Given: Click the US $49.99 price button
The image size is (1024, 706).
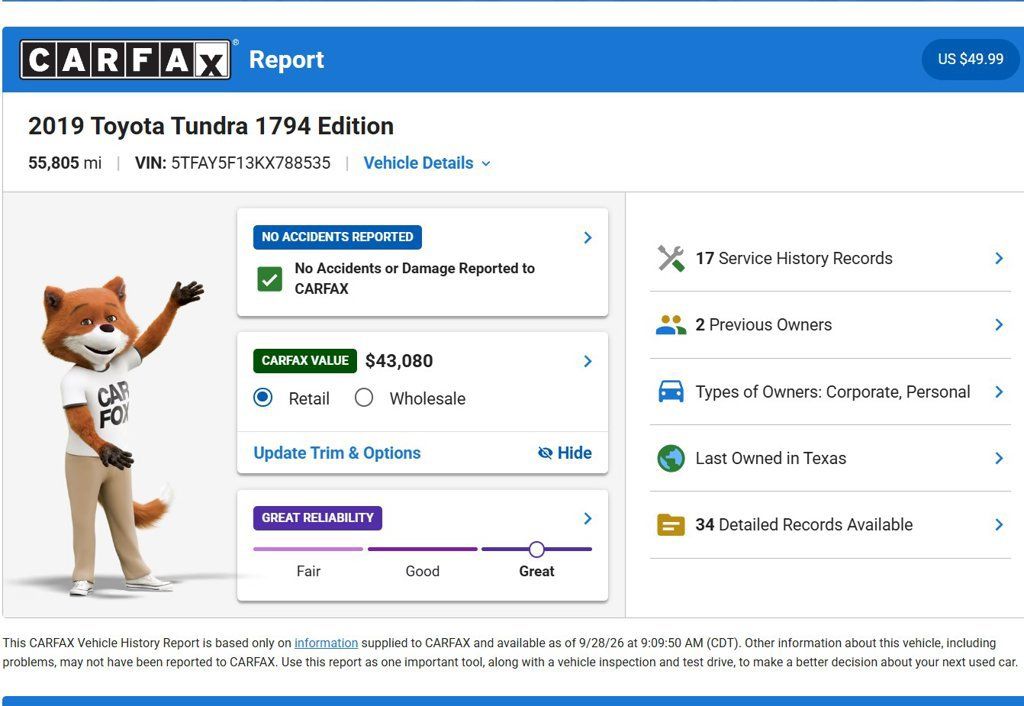Looking at the screenshot, I should pos(970,59).
